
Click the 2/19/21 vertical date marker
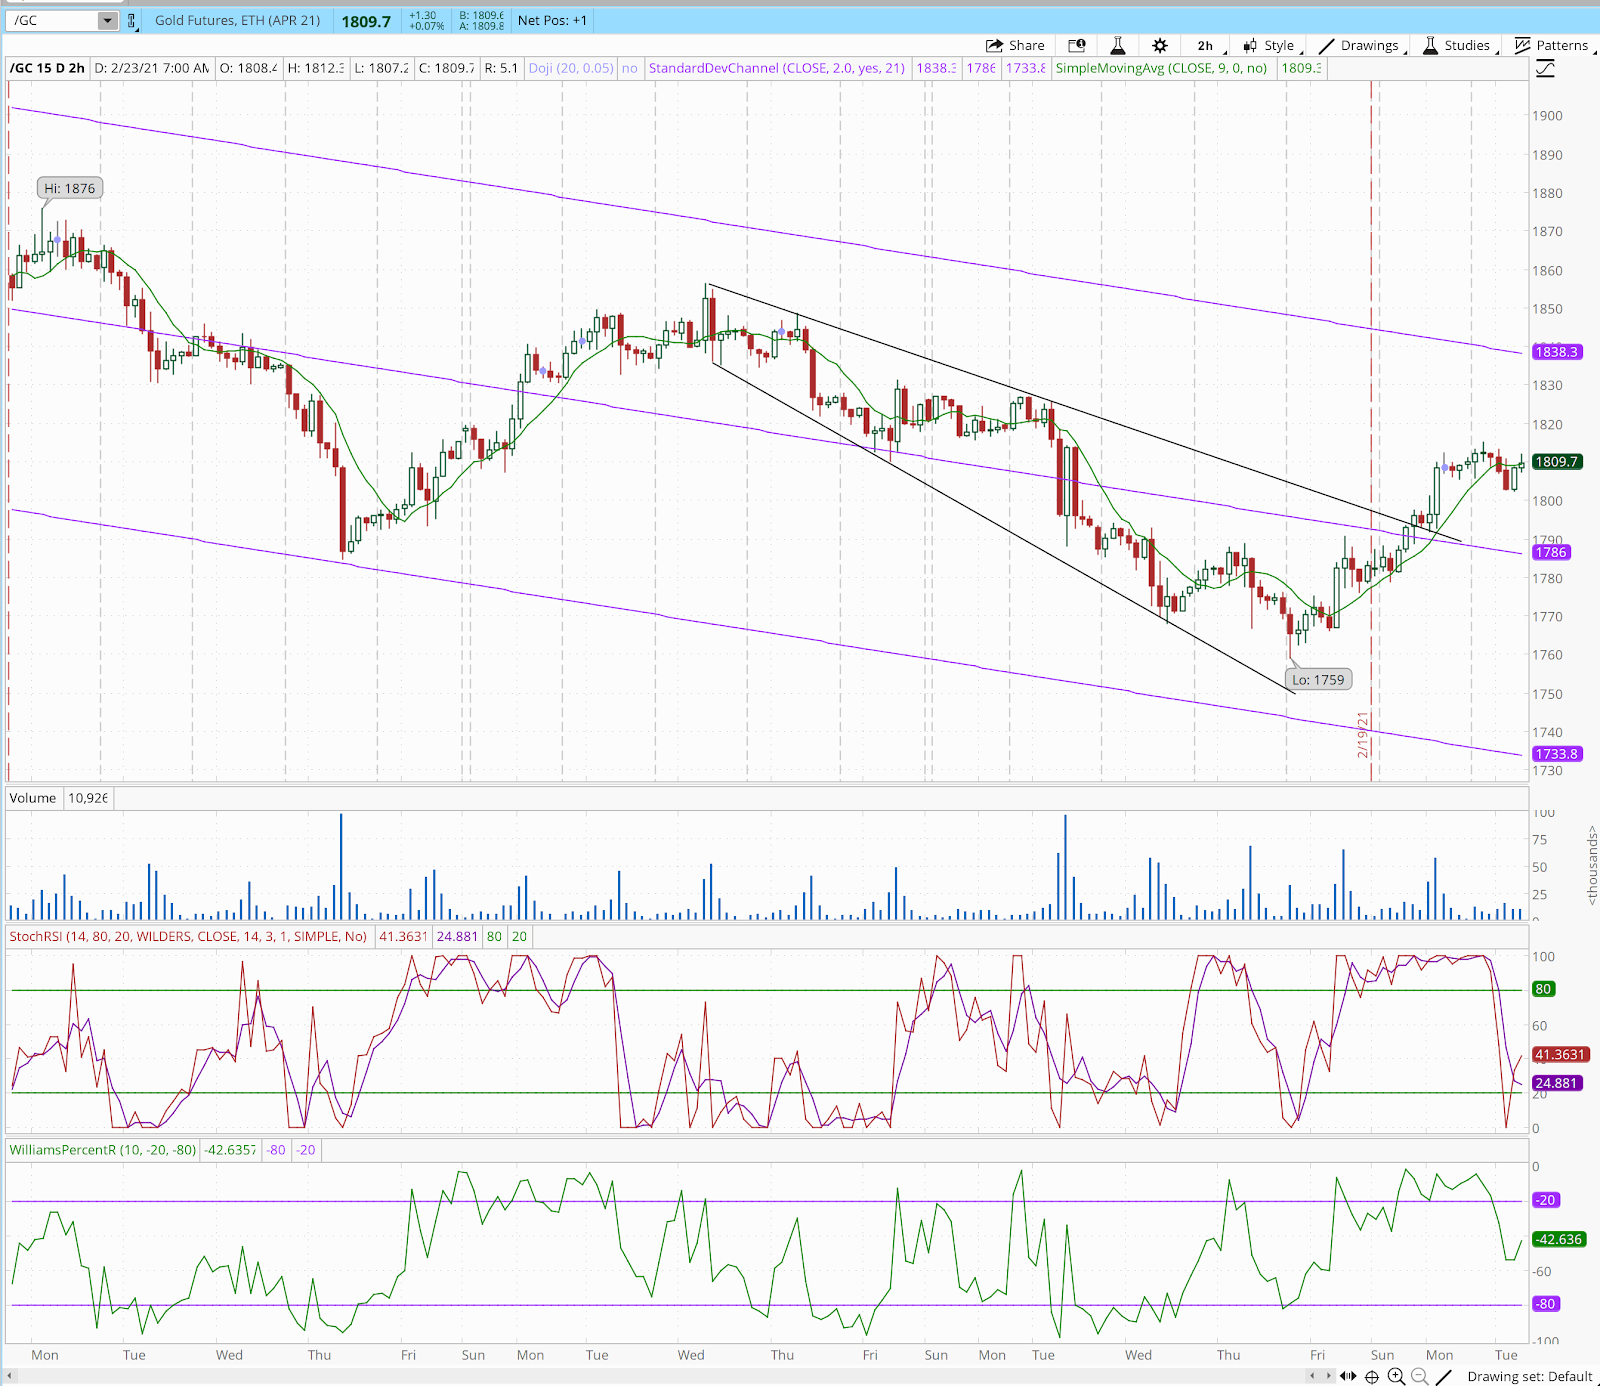click(1363, 734)
